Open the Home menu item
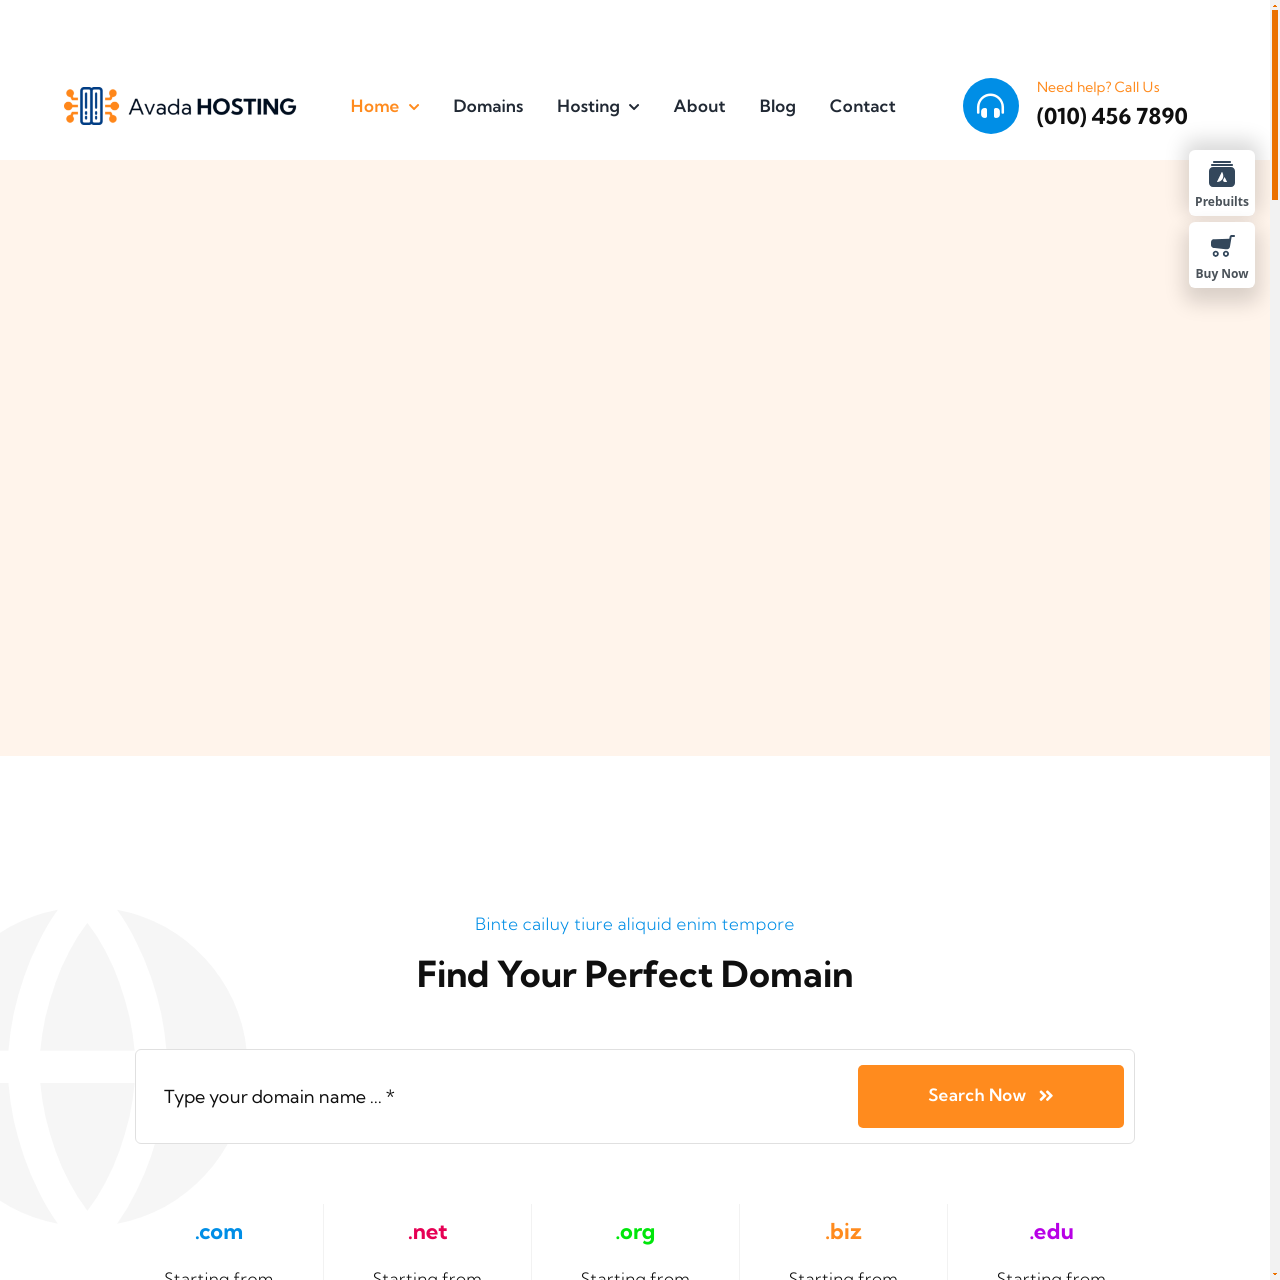 point(374,106)
